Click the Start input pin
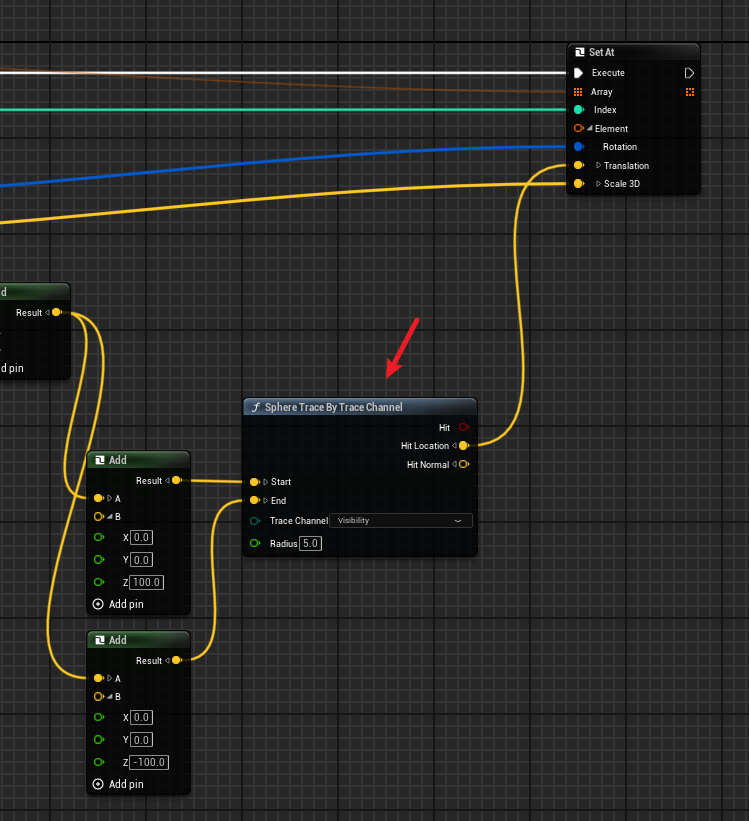This screenshot has width=749, height=821. pos(255,482)
